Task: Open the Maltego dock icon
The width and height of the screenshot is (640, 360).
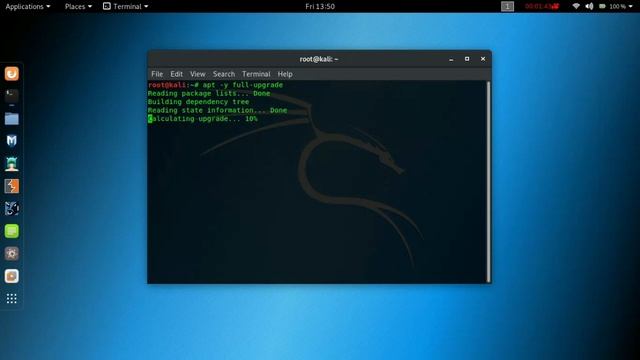Action: (x=11, y=209)
